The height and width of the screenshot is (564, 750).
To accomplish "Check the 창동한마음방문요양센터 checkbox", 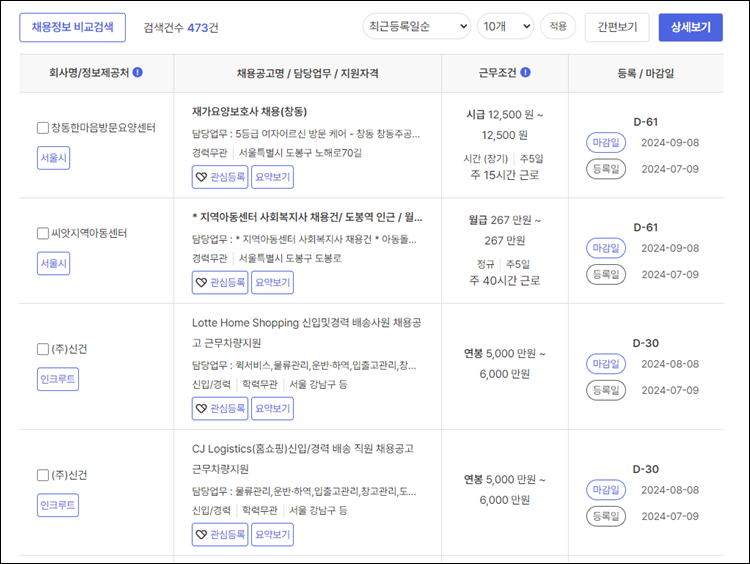I will (x=43, y=128).
